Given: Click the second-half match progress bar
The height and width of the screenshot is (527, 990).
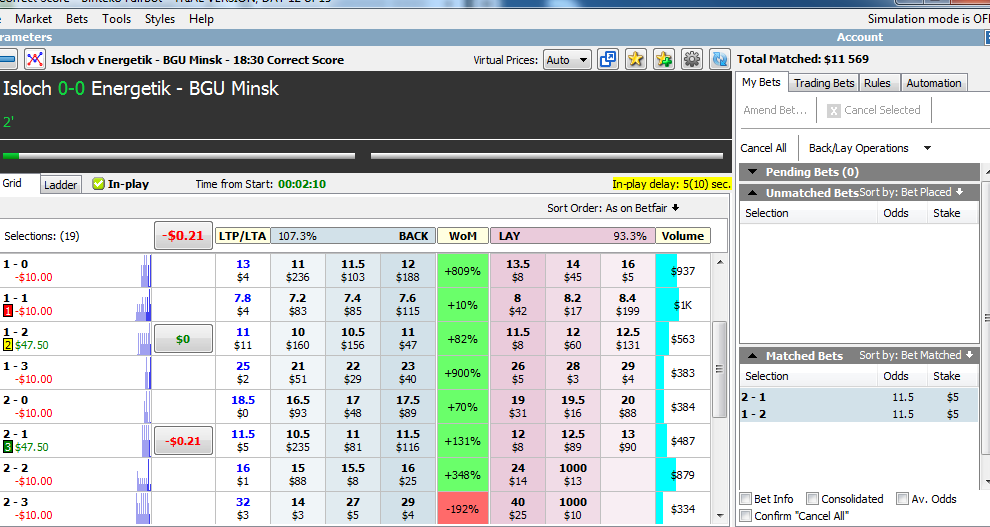Looking at the screenshot, I should (547, 155).
